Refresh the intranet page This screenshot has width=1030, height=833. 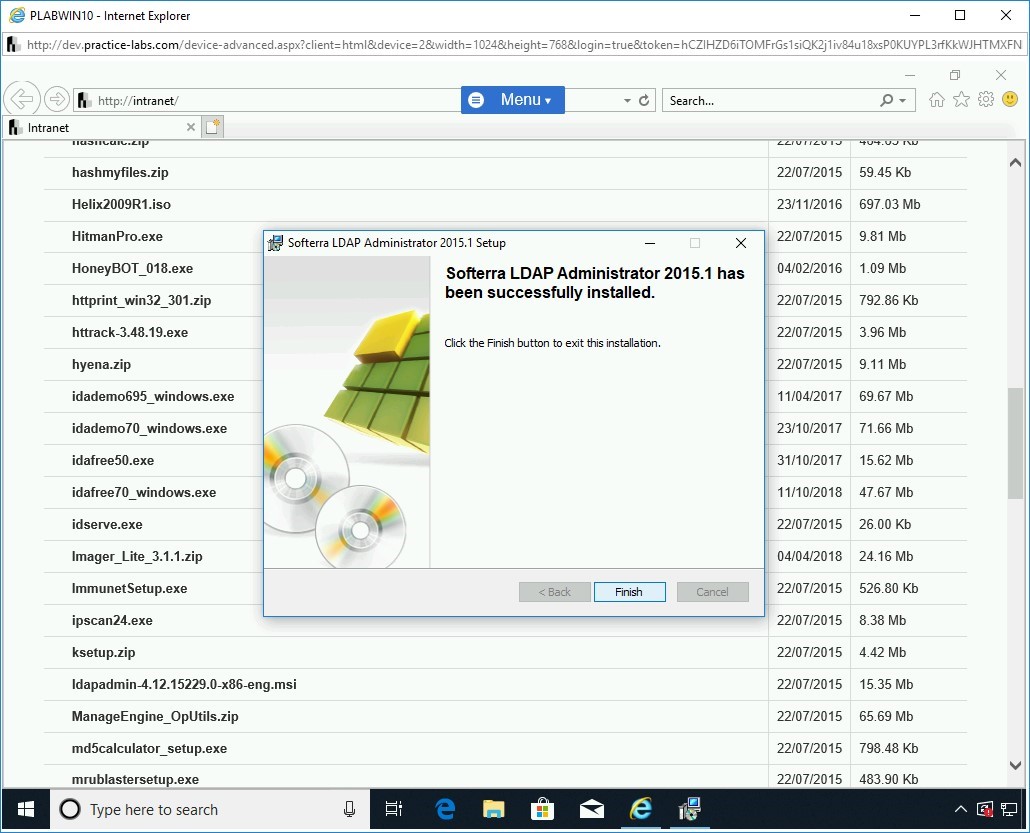[644, 101]
